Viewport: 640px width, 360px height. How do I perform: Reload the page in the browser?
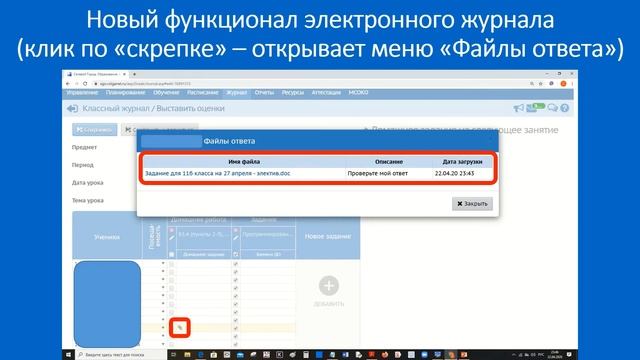coord(85,84)
